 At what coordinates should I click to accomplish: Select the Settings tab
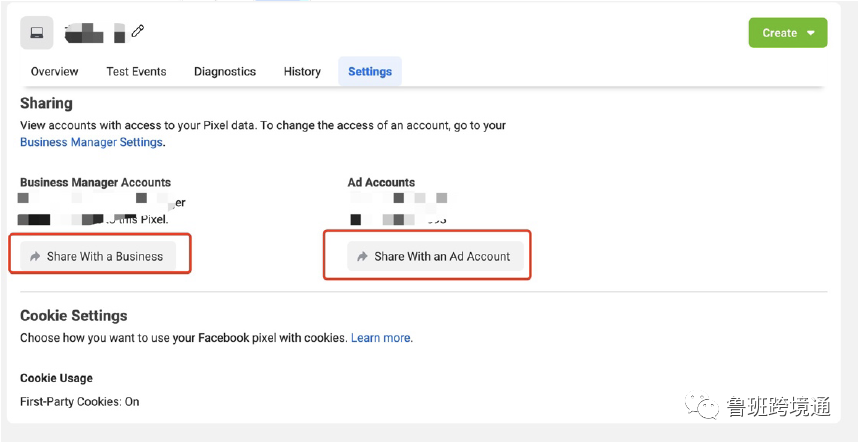pyautogui.click(x=370, y=72)
